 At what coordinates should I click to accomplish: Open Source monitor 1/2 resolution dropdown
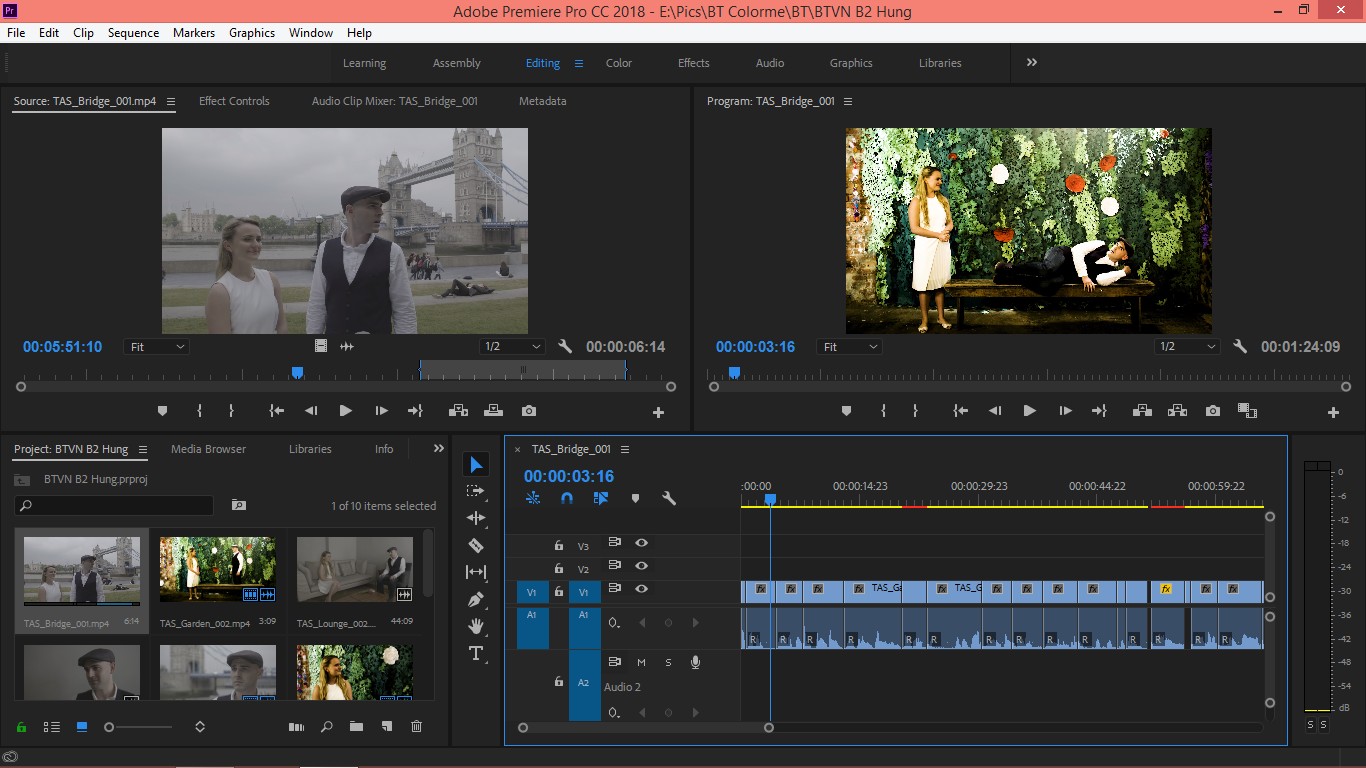[x=511, y=347]
